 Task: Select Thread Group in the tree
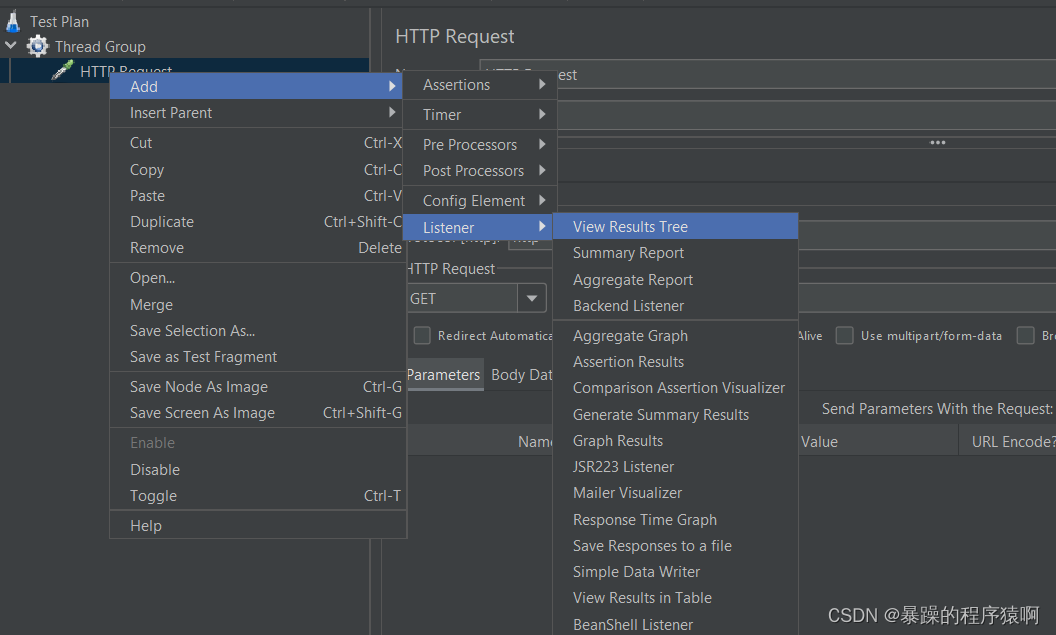click(x=100, y=46)
